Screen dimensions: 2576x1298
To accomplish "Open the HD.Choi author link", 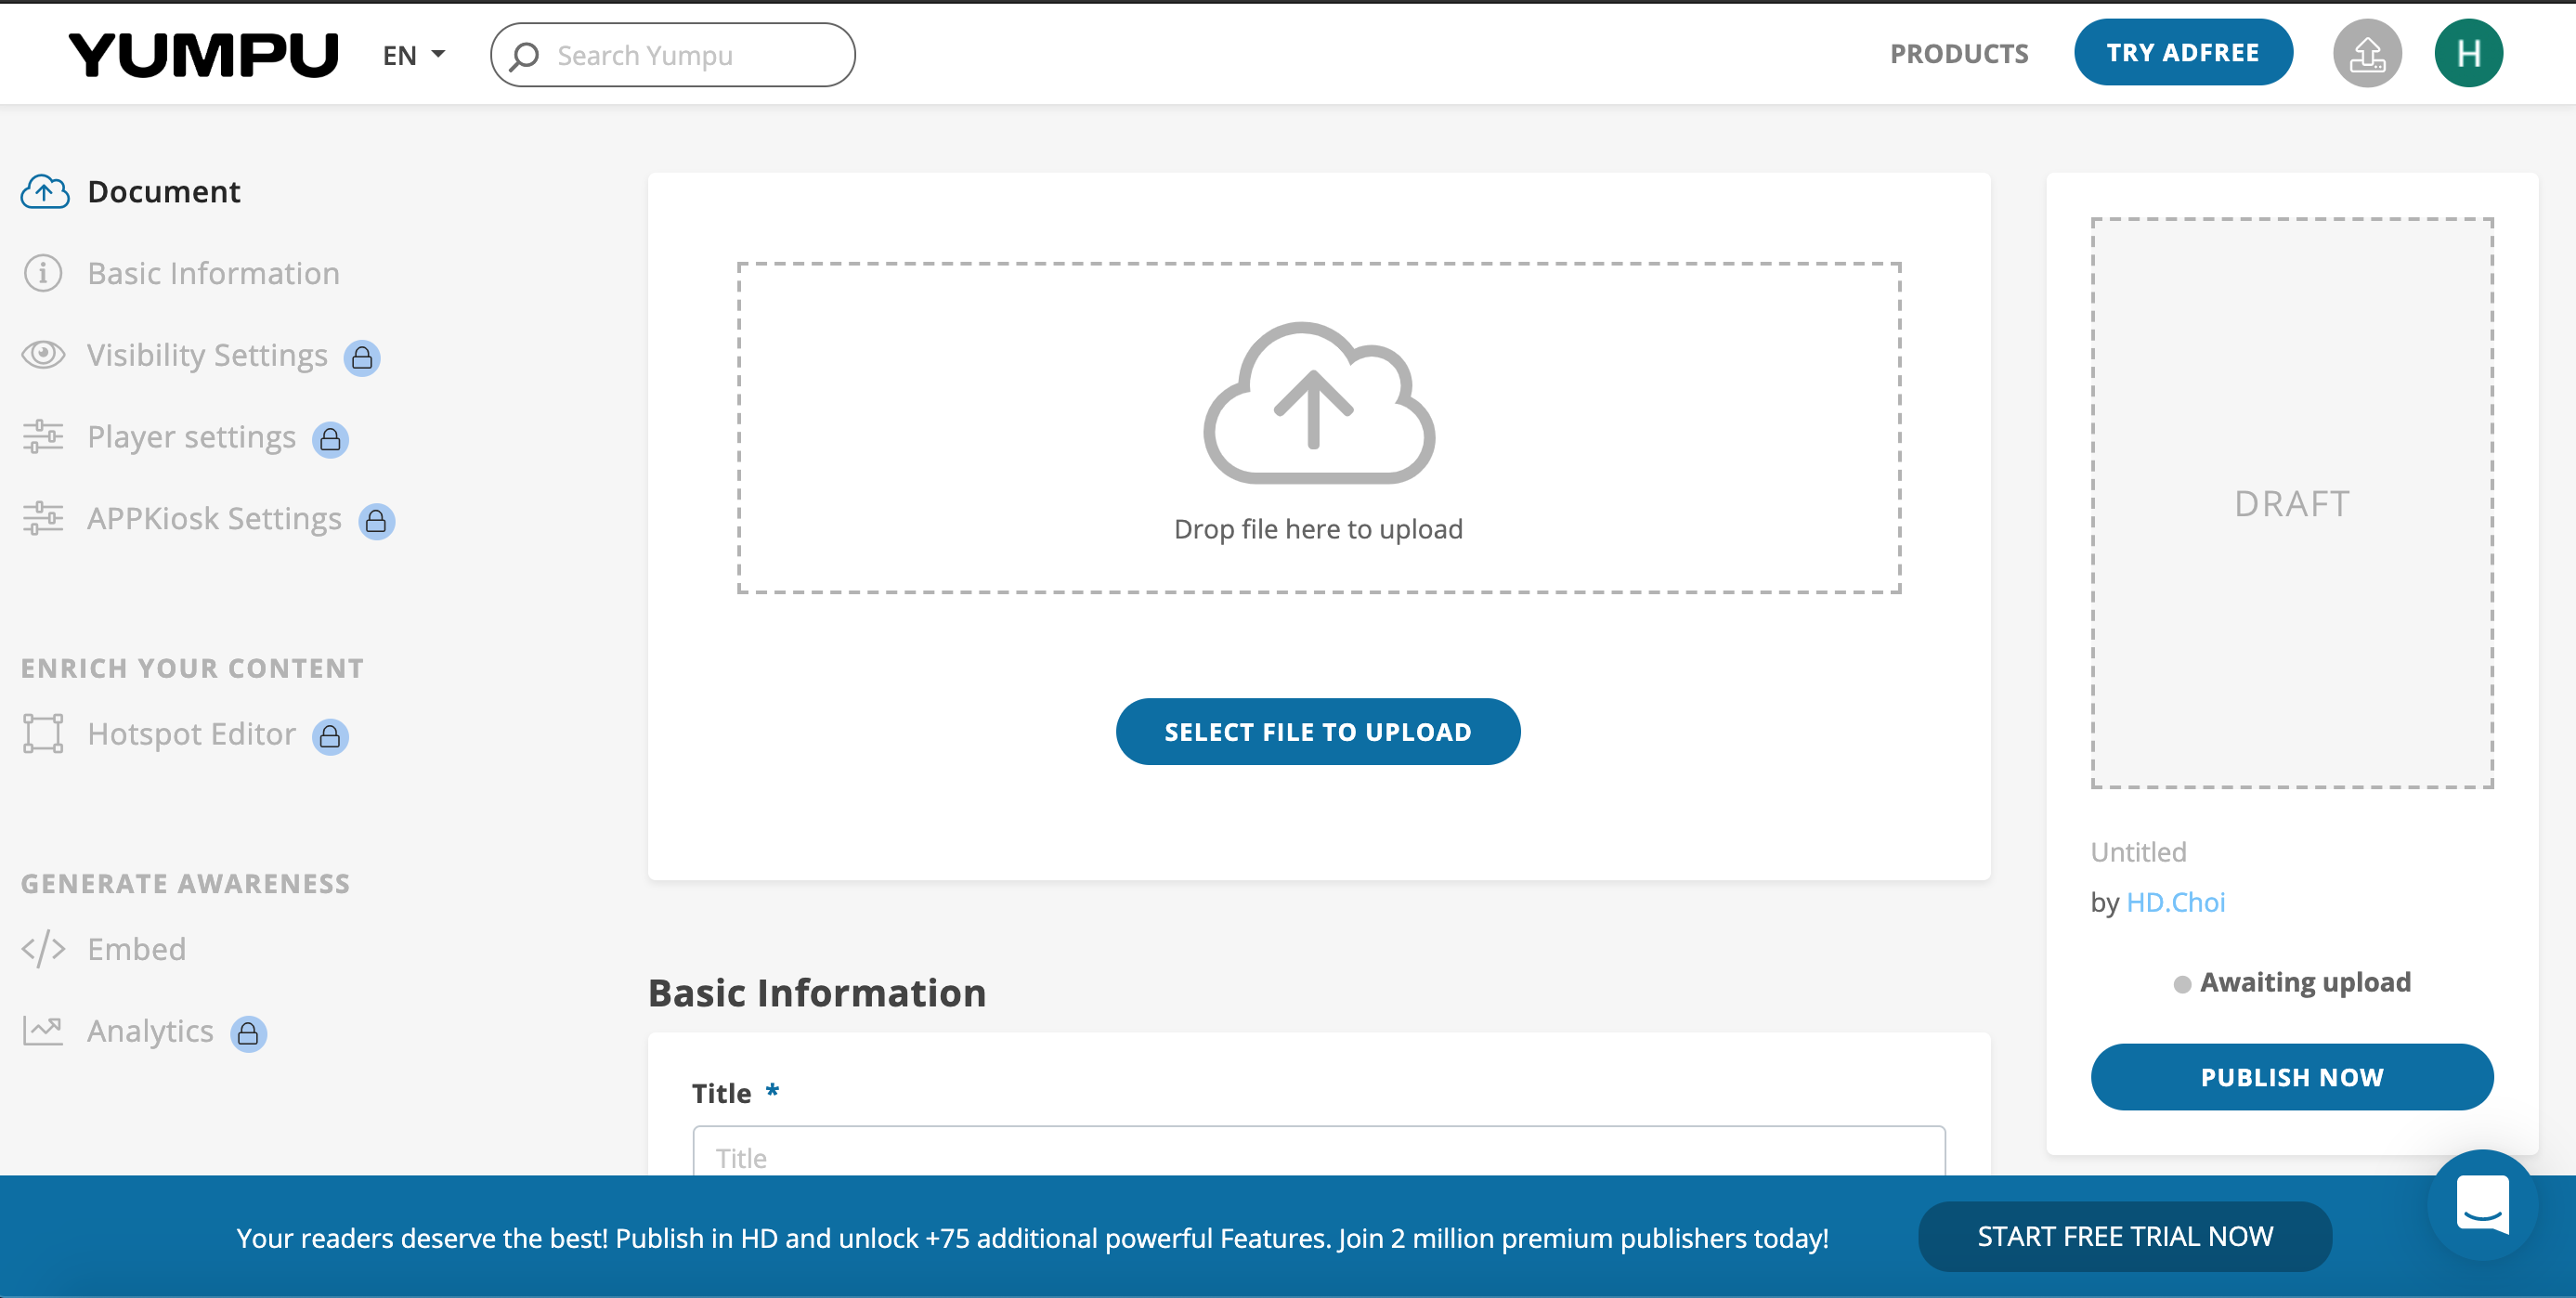I will click(2175, 902).
